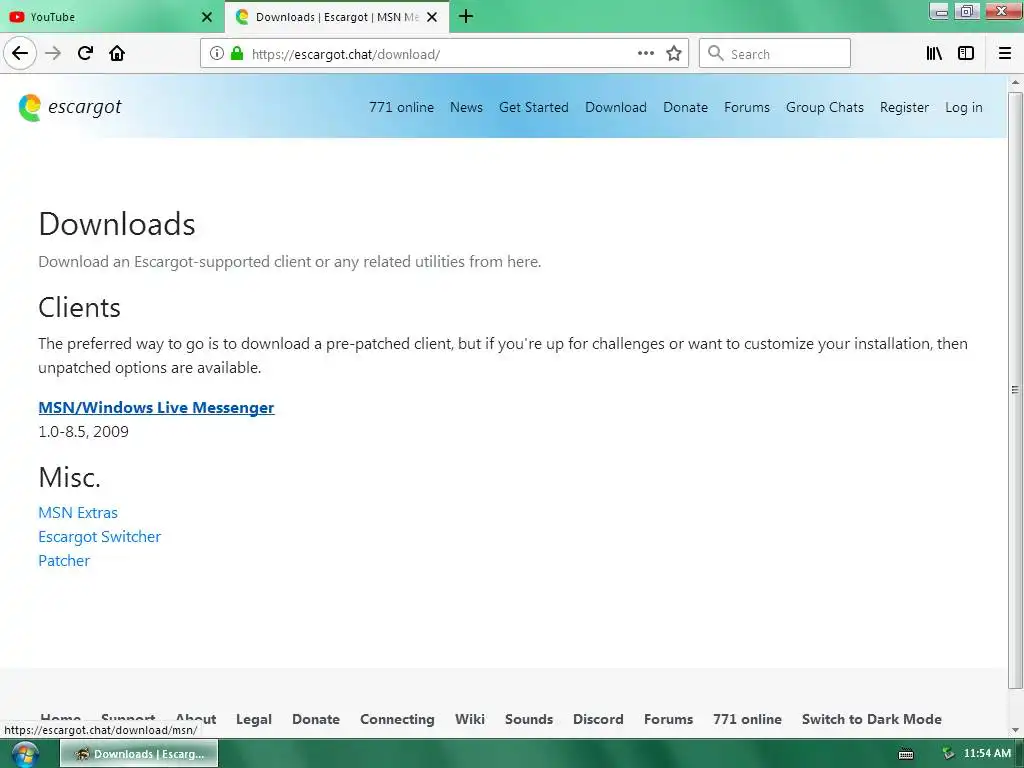Image resolution: width=1024 pixels, height=768 pixels.
Task: Open Forums in the footer
Action: (668, 719)
